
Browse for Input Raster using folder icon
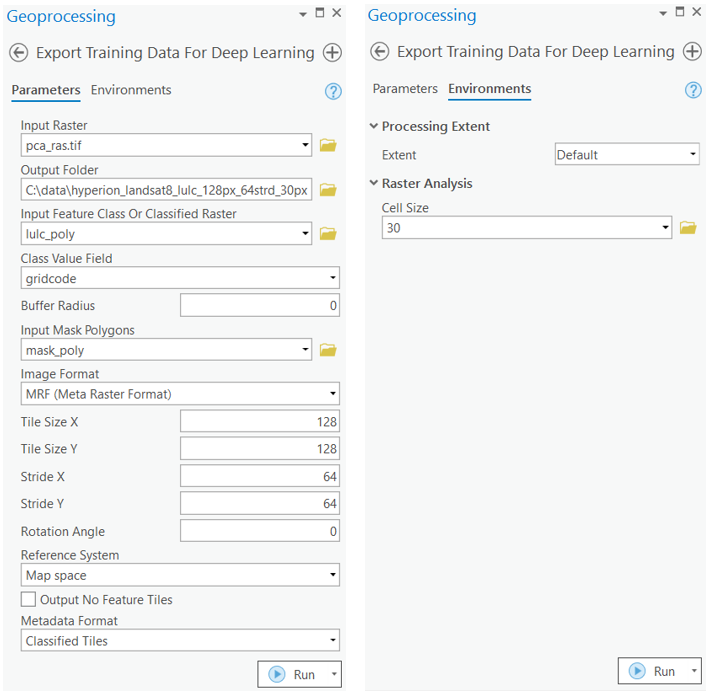coord(328,146)
